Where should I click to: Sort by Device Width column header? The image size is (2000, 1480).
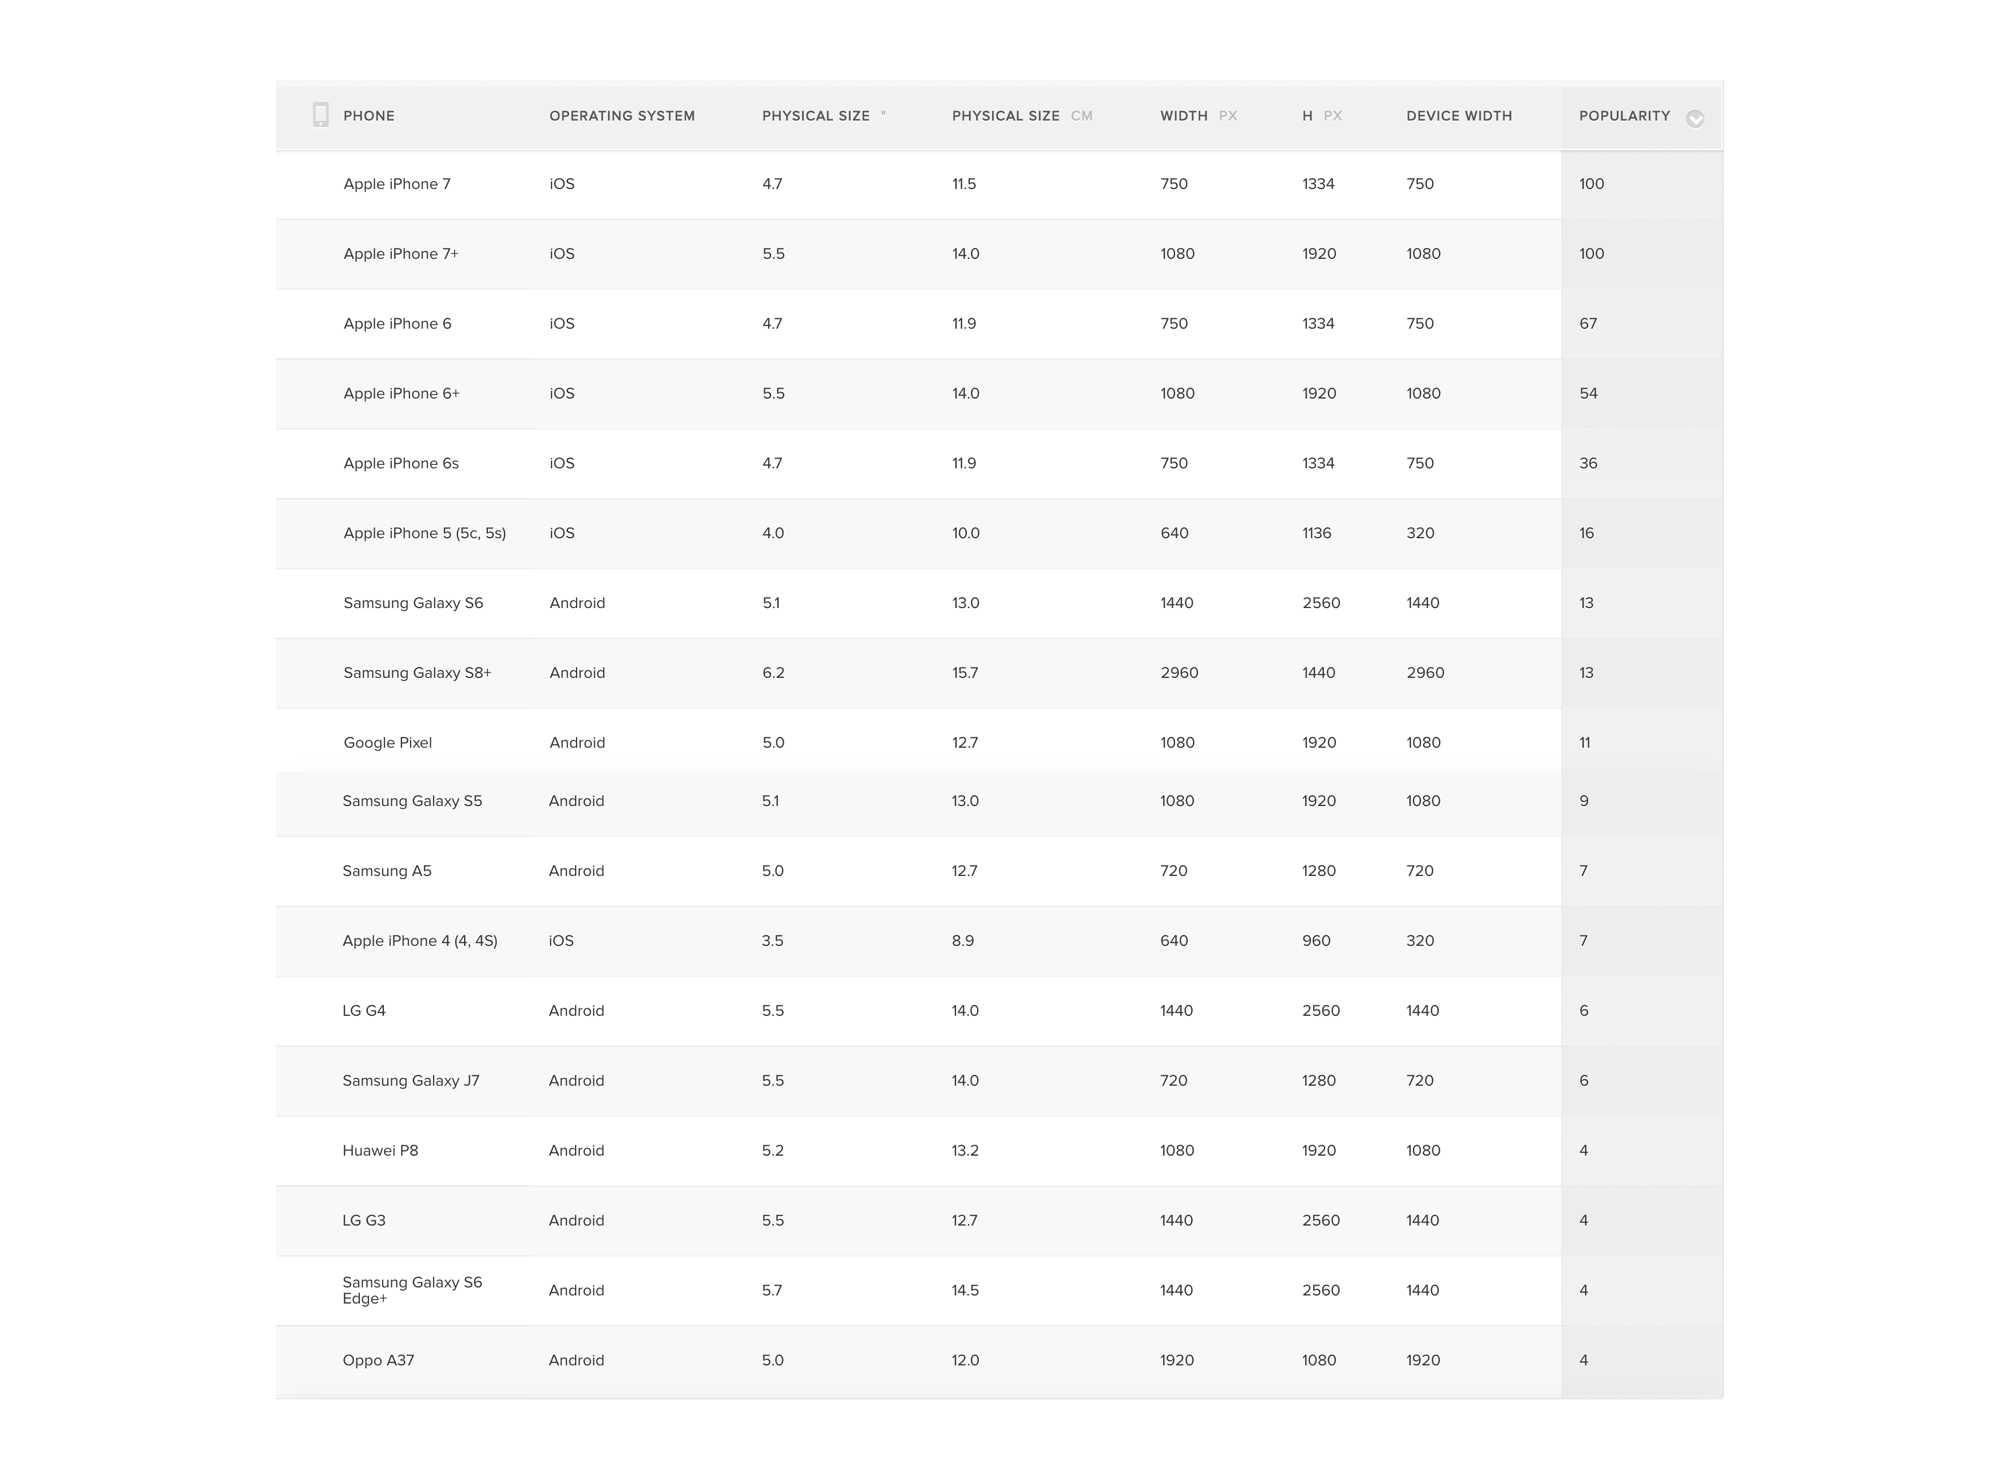click(x=1459, y=116)
